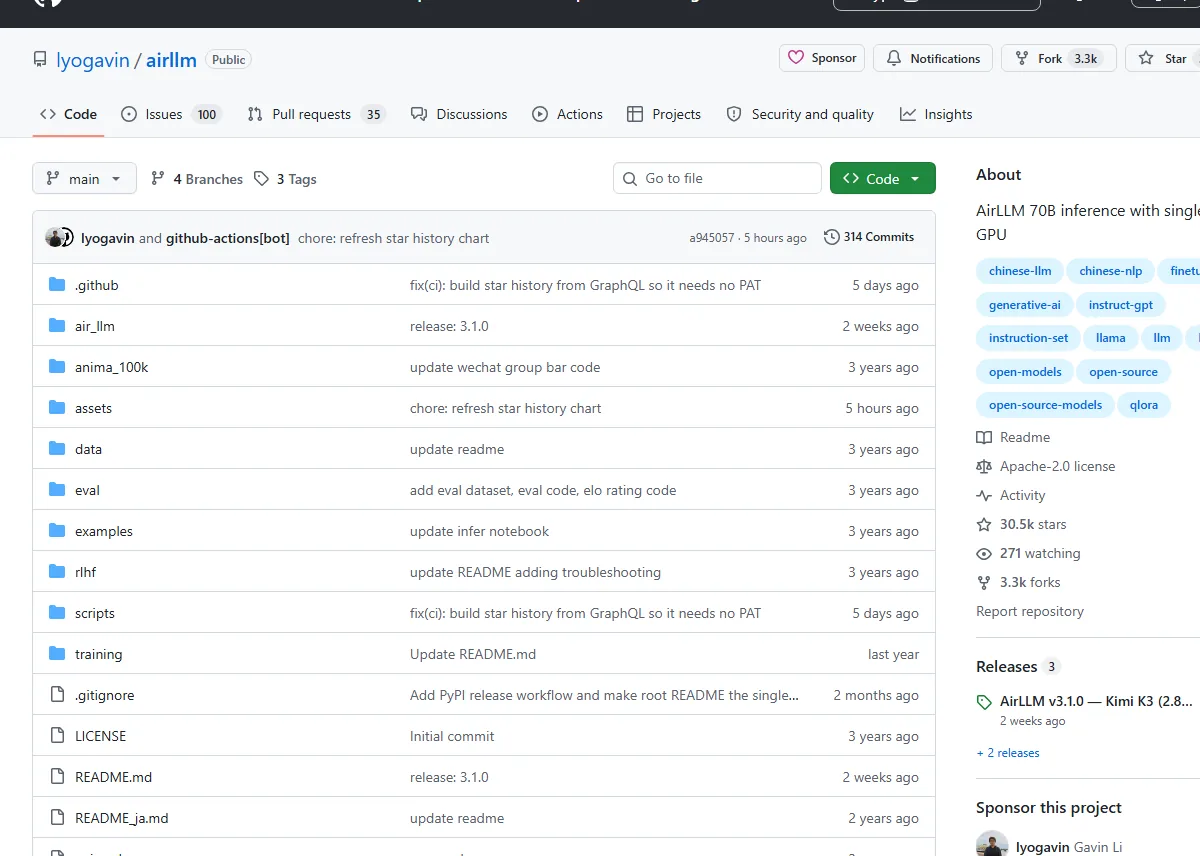1200x856 pixels.
Task: Open the Pull requests tab
Action: 316,114
